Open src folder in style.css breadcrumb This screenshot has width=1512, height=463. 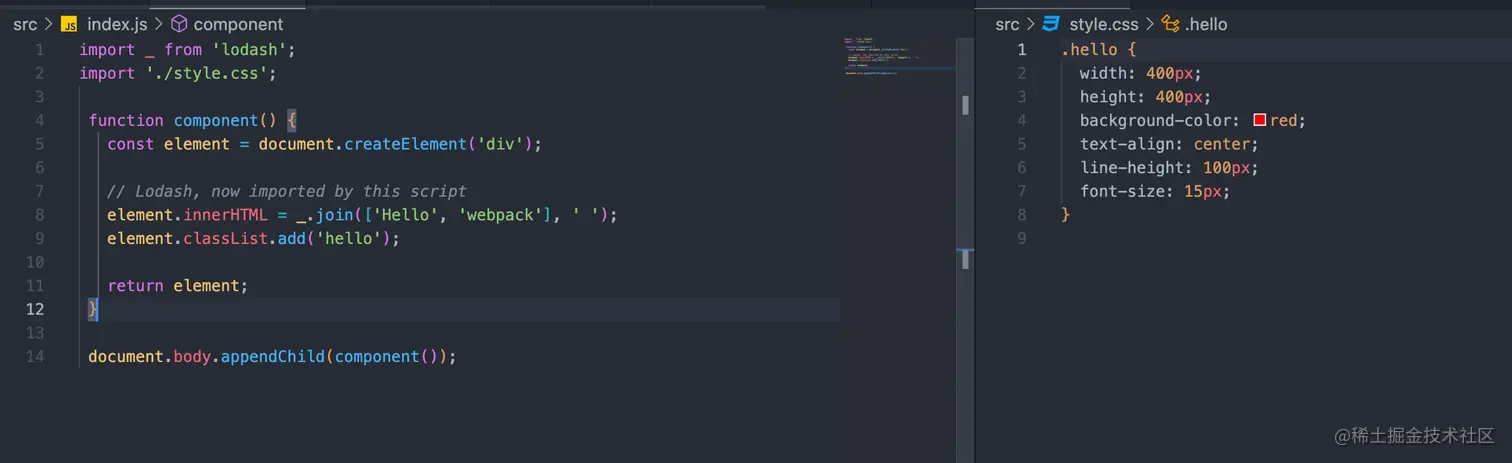[x=1008, y=24]
